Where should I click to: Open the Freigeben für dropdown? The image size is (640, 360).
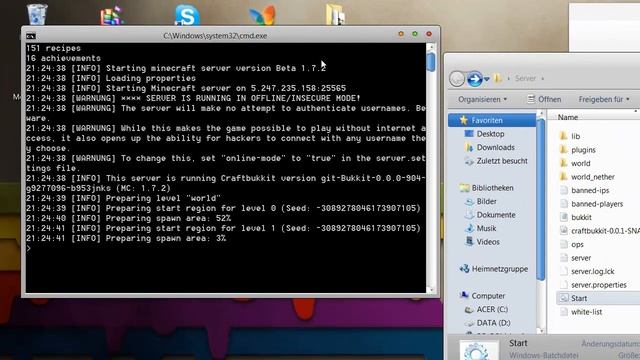pos(604,99)
